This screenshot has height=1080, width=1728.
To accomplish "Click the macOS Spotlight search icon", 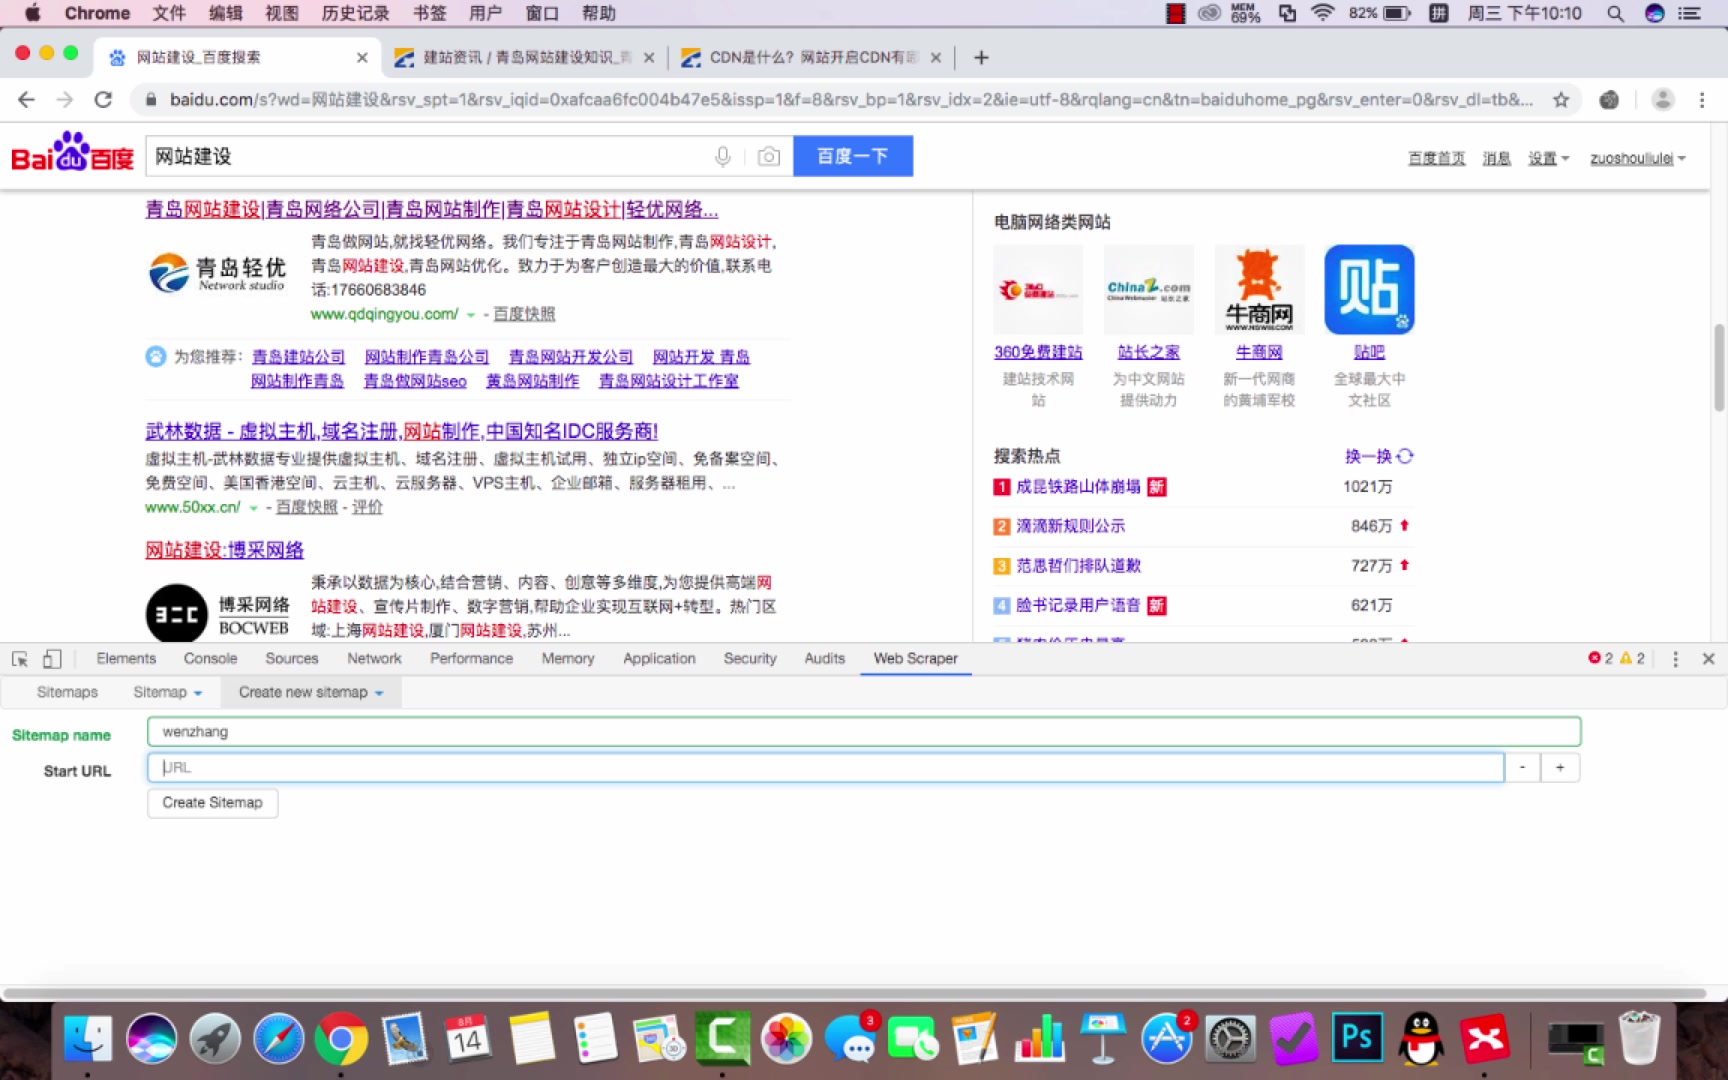I will (x=1615, y=13).
